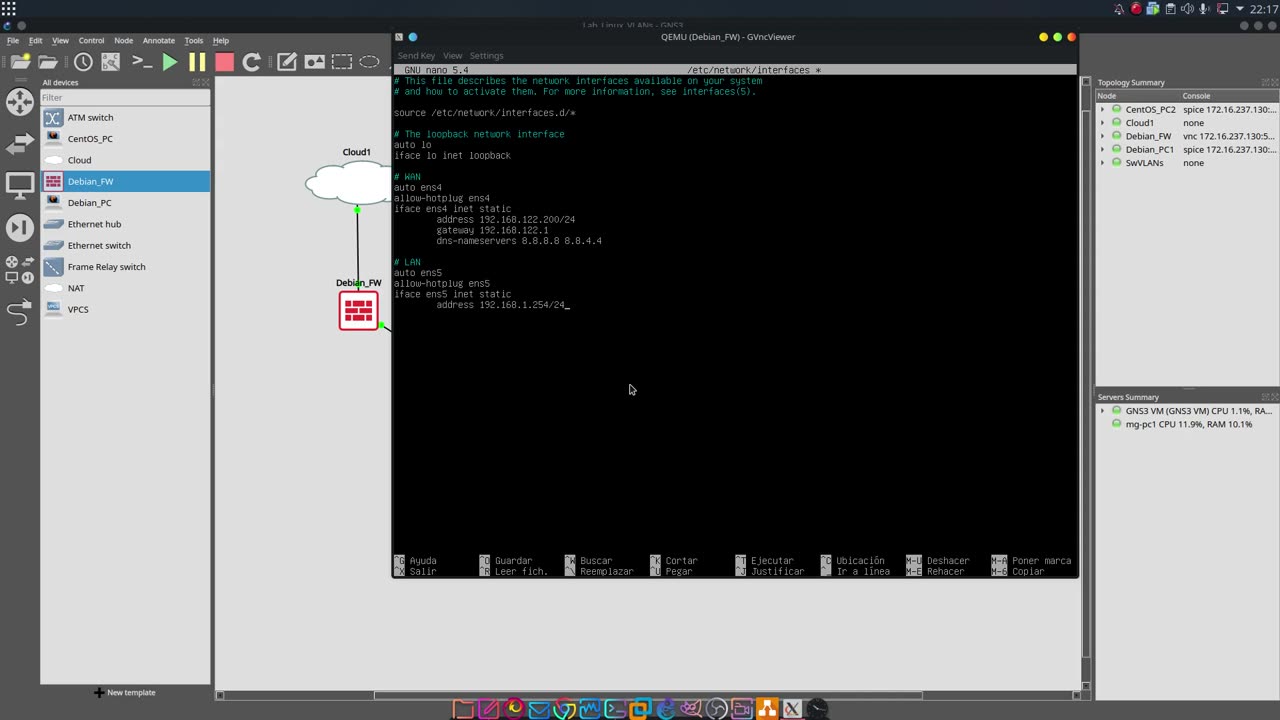Reload all nodes icon

click(252, 62)
